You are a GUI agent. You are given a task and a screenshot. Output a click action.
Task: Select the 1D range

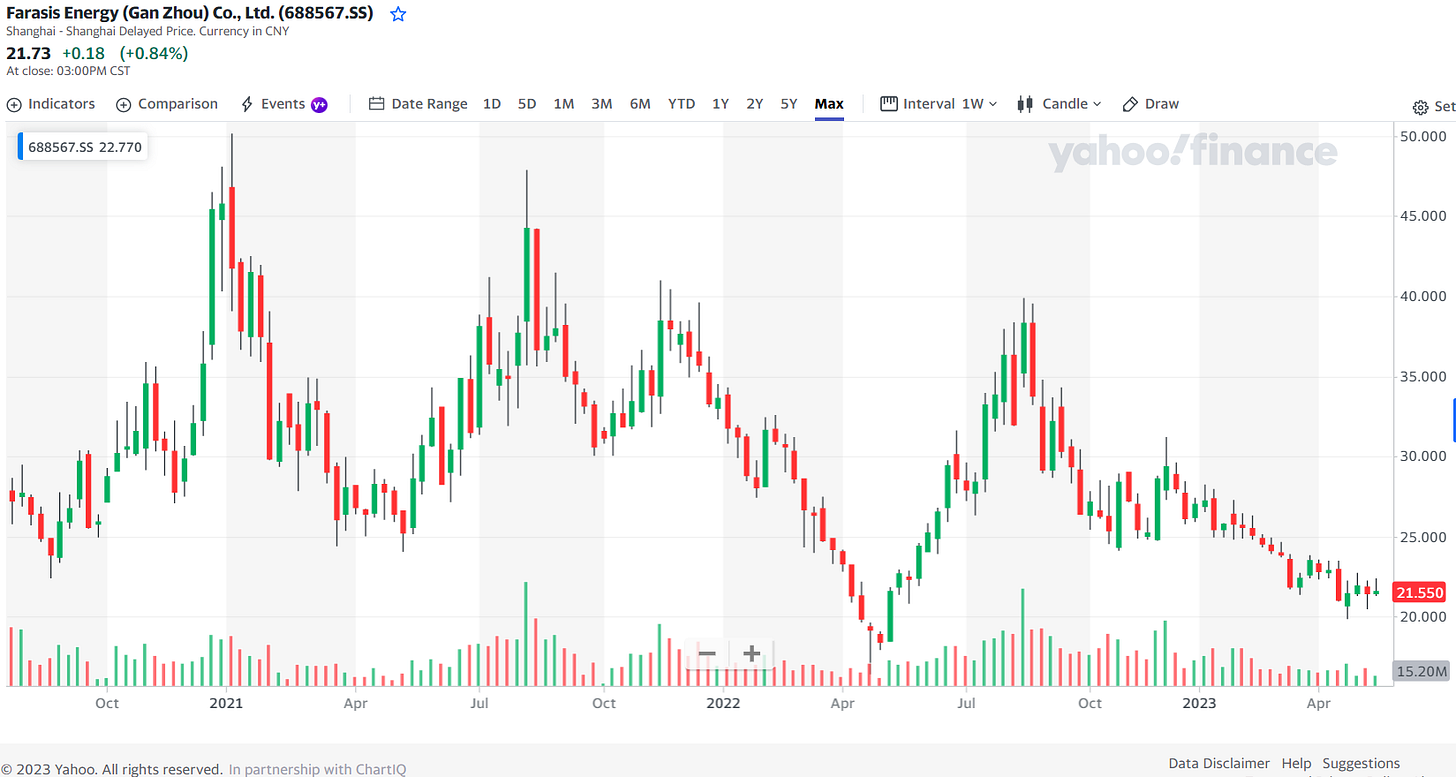(x=492, y=104)
